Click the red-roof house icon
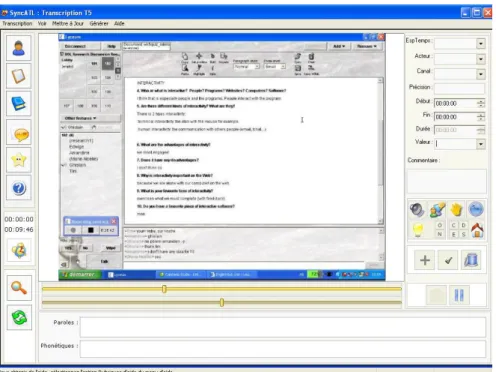Screen dimensions: 496x372 477,230
